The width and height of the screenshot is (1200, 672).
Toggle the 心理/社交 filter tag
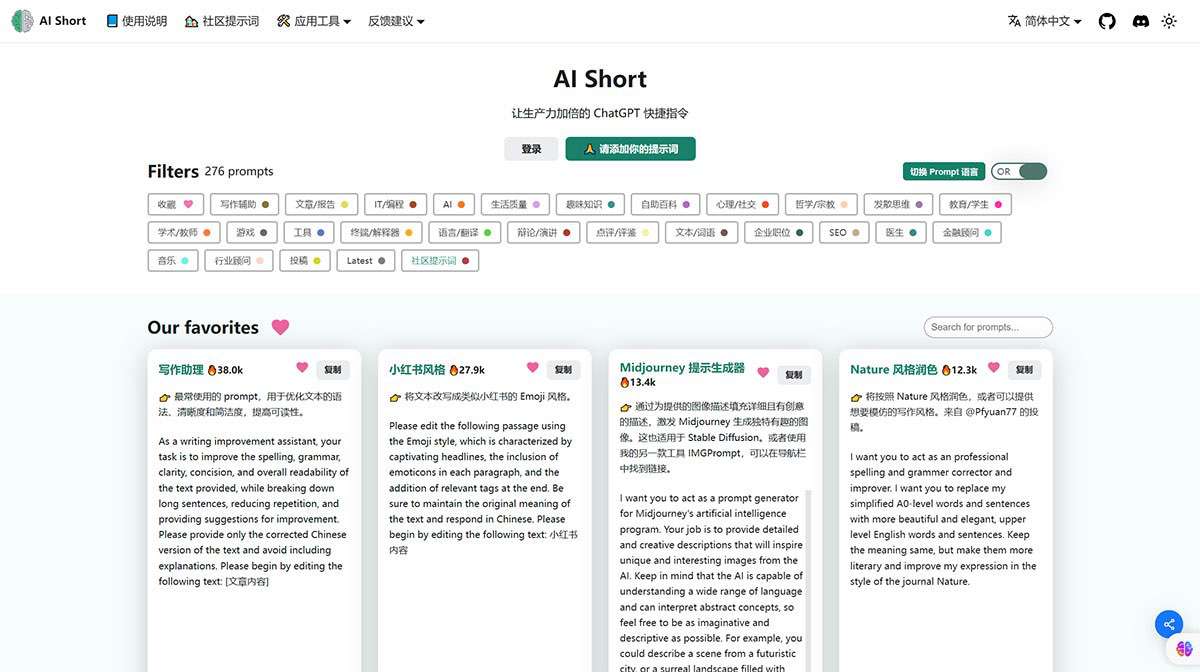[742, 204]
